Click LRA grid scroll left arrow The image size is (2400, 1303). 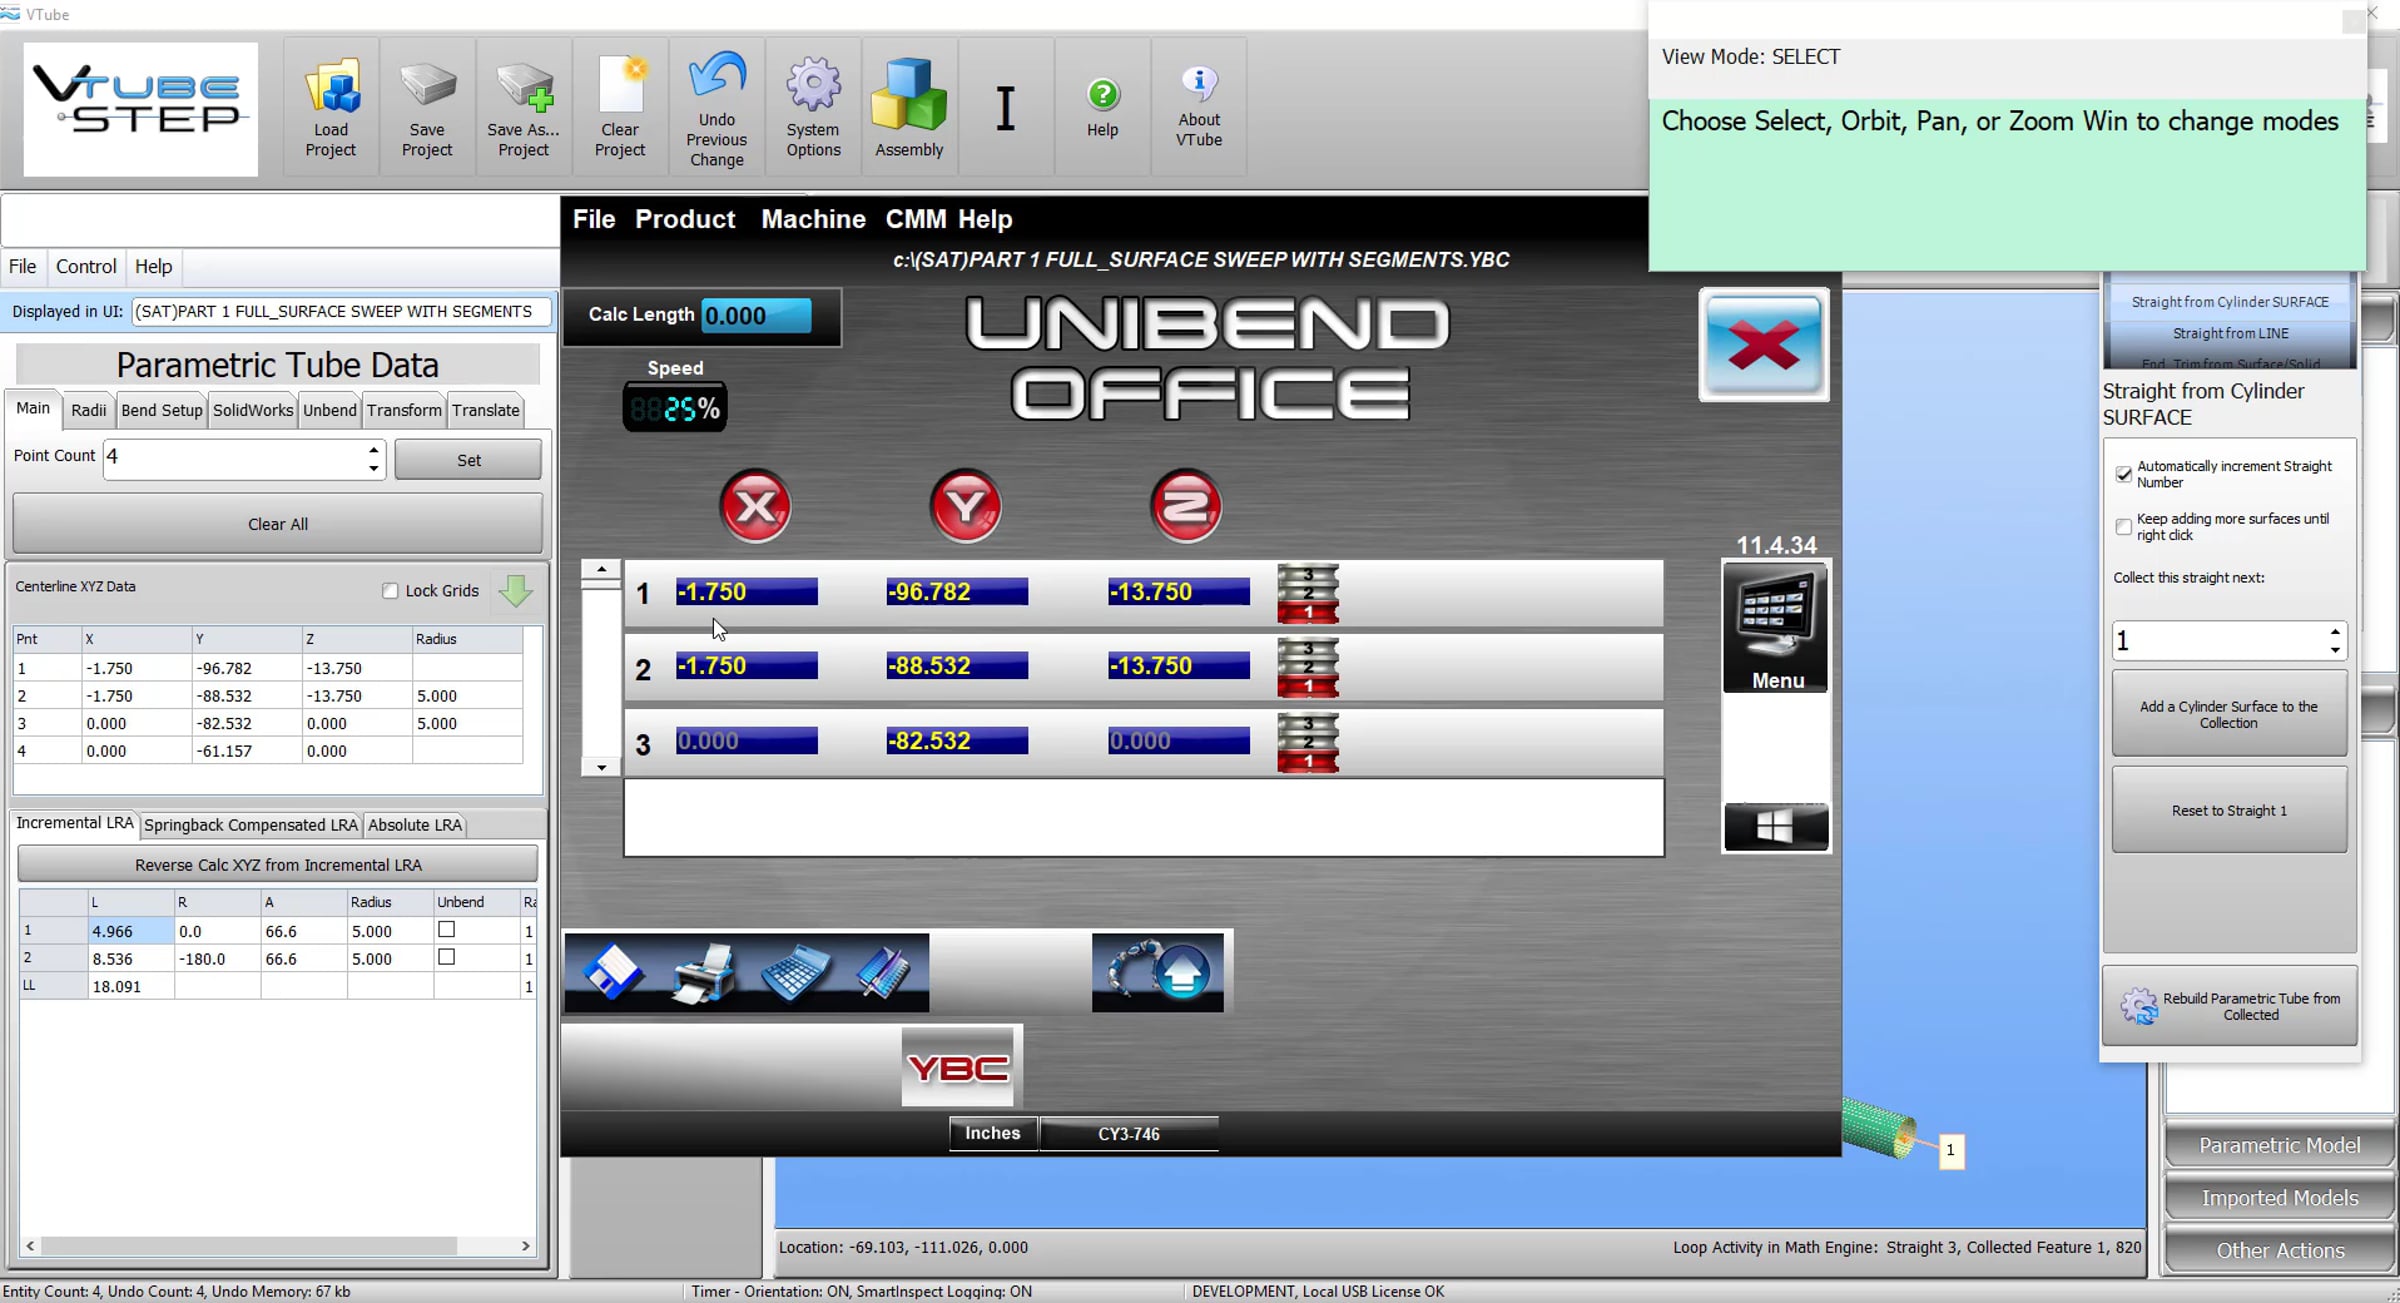pyautogui.click(x=30, y=1246)
